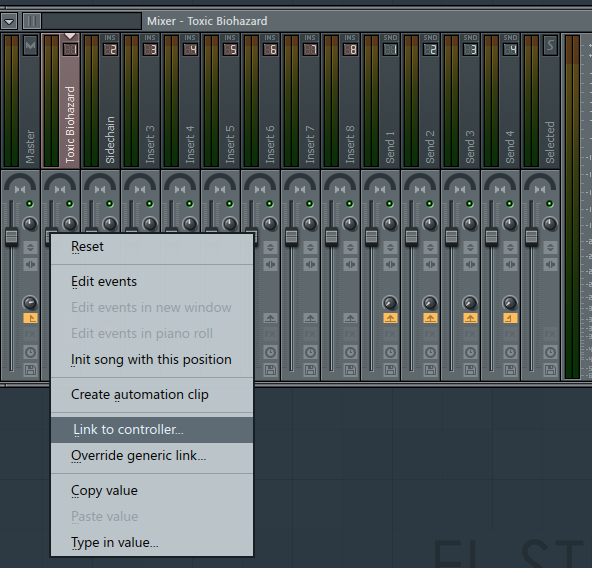
Task: Click Send 3 latency clock icon
Action: point(470,352)
